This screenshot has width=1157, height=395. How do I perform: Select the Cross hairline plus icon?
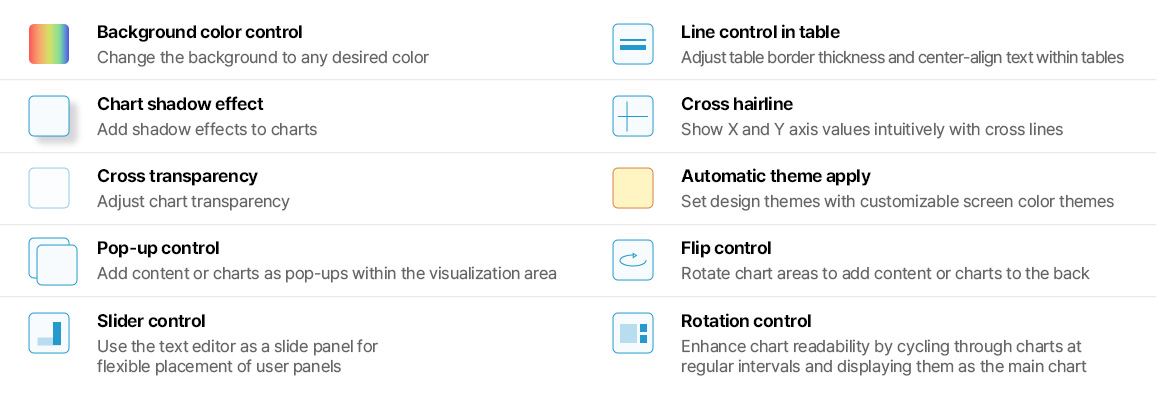tap(633, 116)
